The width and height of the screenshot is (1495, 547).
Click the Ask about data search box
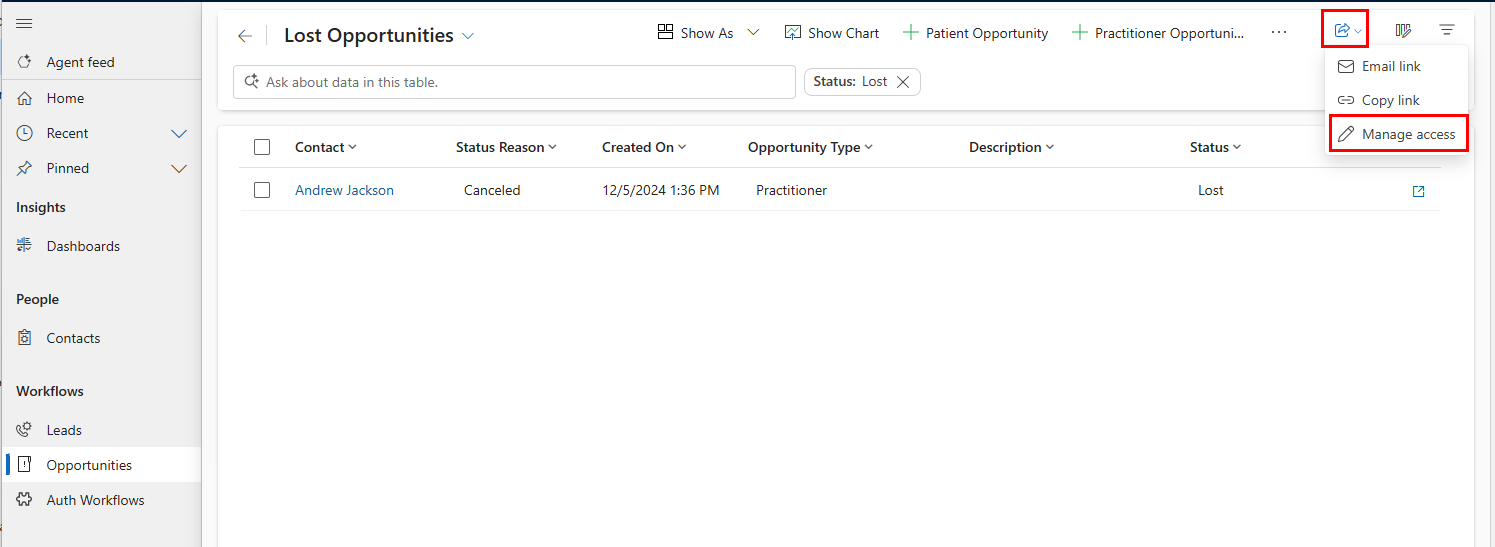(514, 82)
